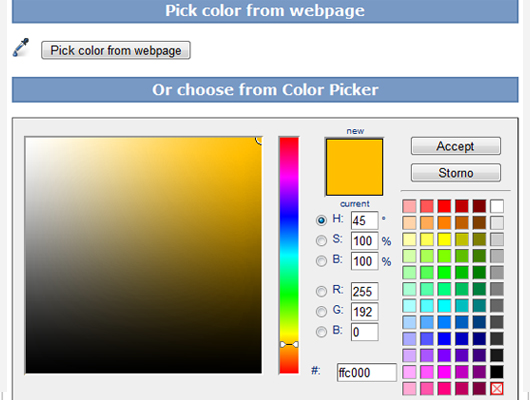530x400 pixels.
Task: Choose the bright cyan palette swatch
Action: tap(444, 306)
